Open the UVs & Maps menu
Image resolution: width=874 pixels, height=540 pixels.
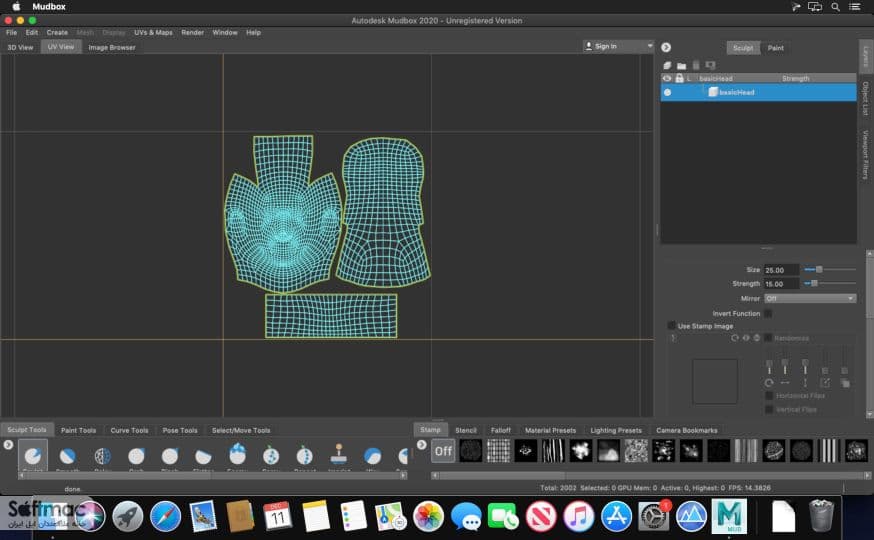[153, 32]
